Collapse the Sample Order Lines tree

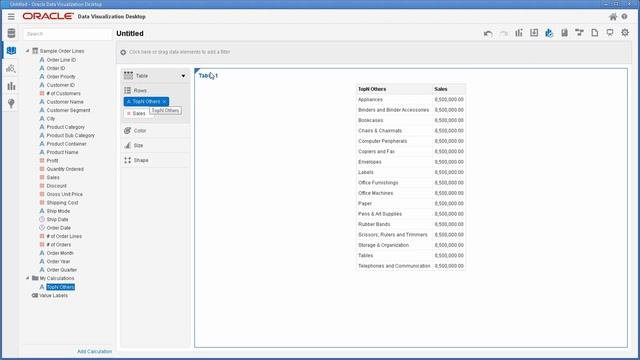(27, 51)
